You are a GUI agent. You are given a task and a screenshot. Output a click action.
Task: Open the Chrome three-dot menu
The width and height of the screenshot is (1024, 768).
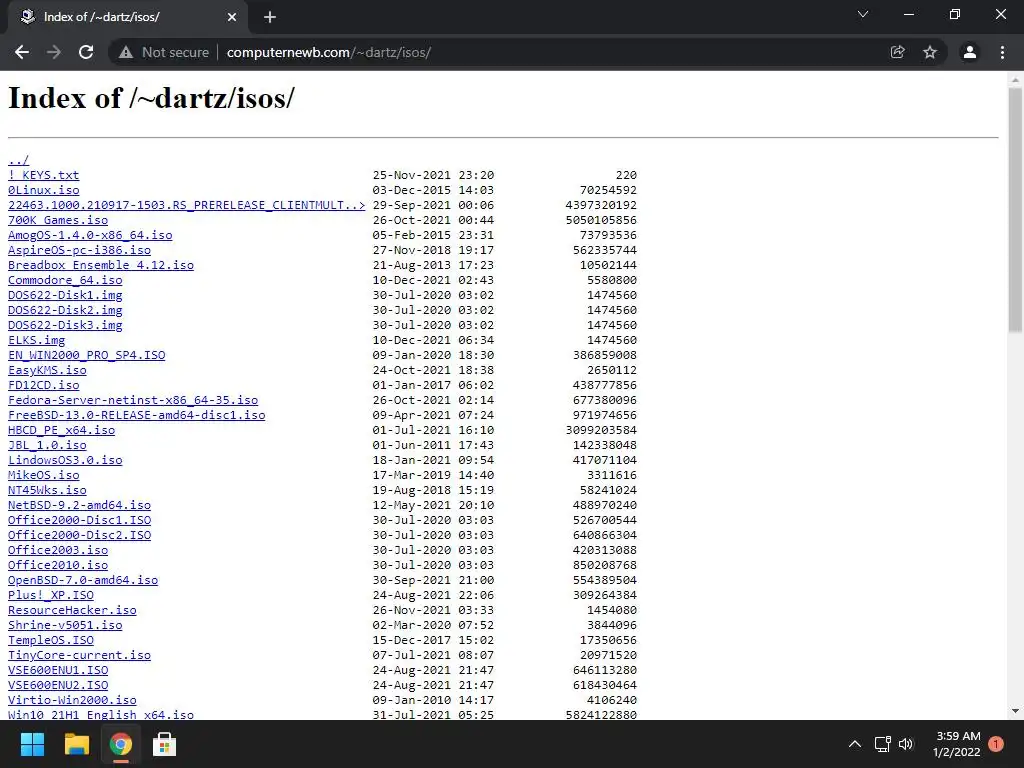[1002, 52]
